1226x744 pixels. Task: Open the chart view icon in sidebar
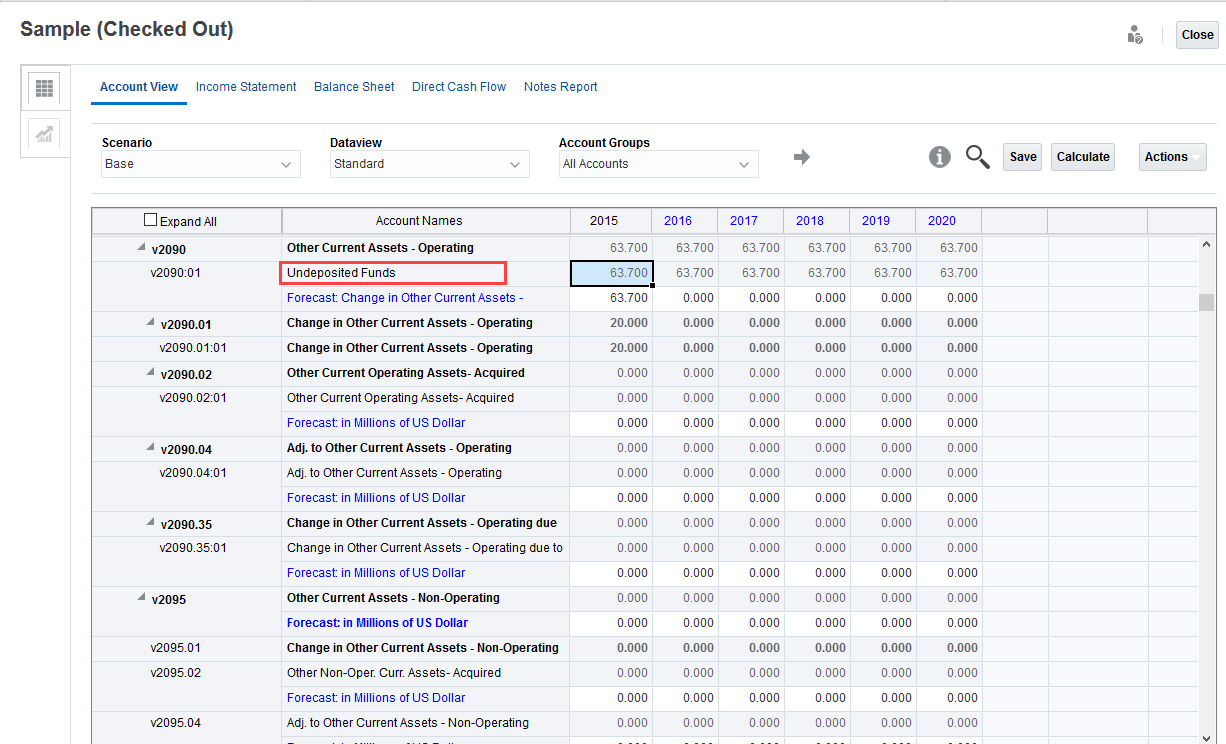(44, 135)
